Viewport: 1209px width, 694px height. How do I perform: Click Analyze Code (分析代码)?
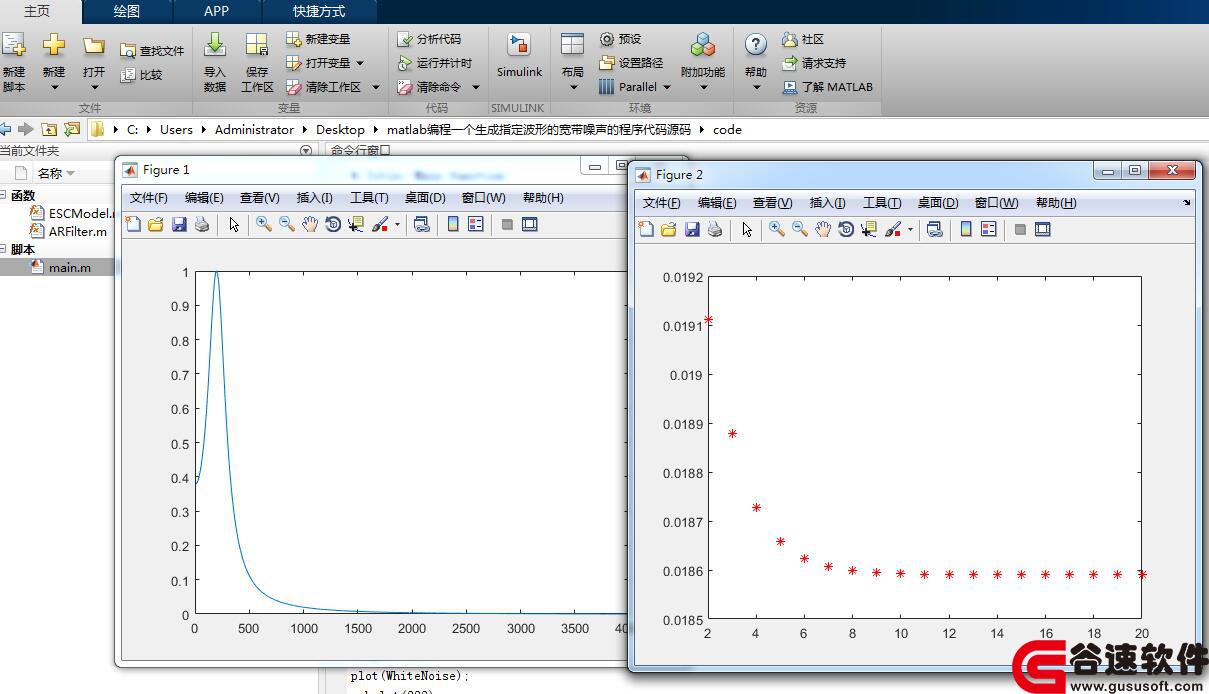pyautogui.click(x=429, y=39)
